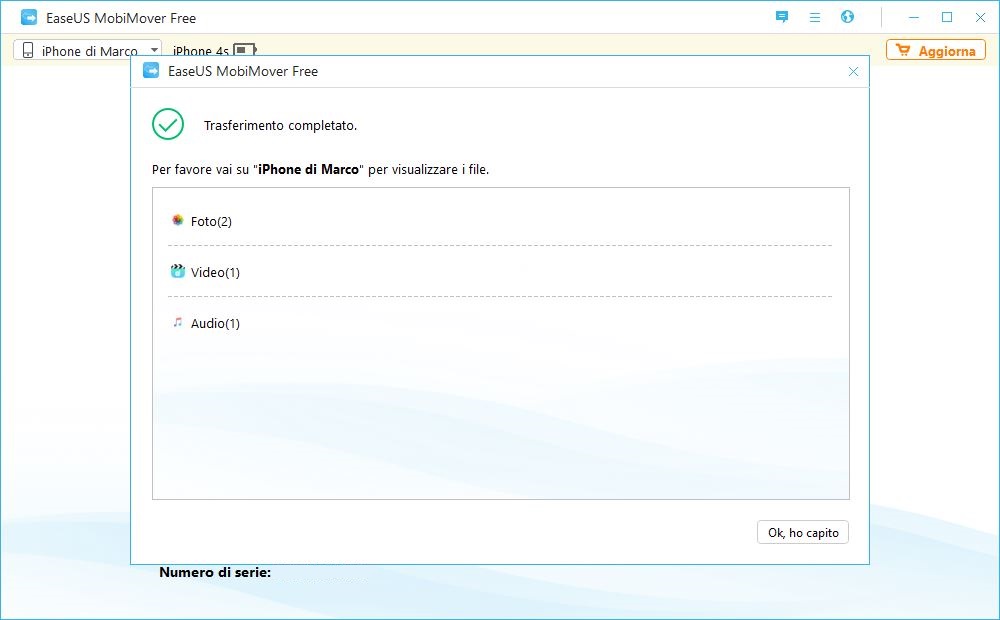Expand the iPhone di Marco device dropdown
This screenshot has height=620, width=1000.
[154, 50]
